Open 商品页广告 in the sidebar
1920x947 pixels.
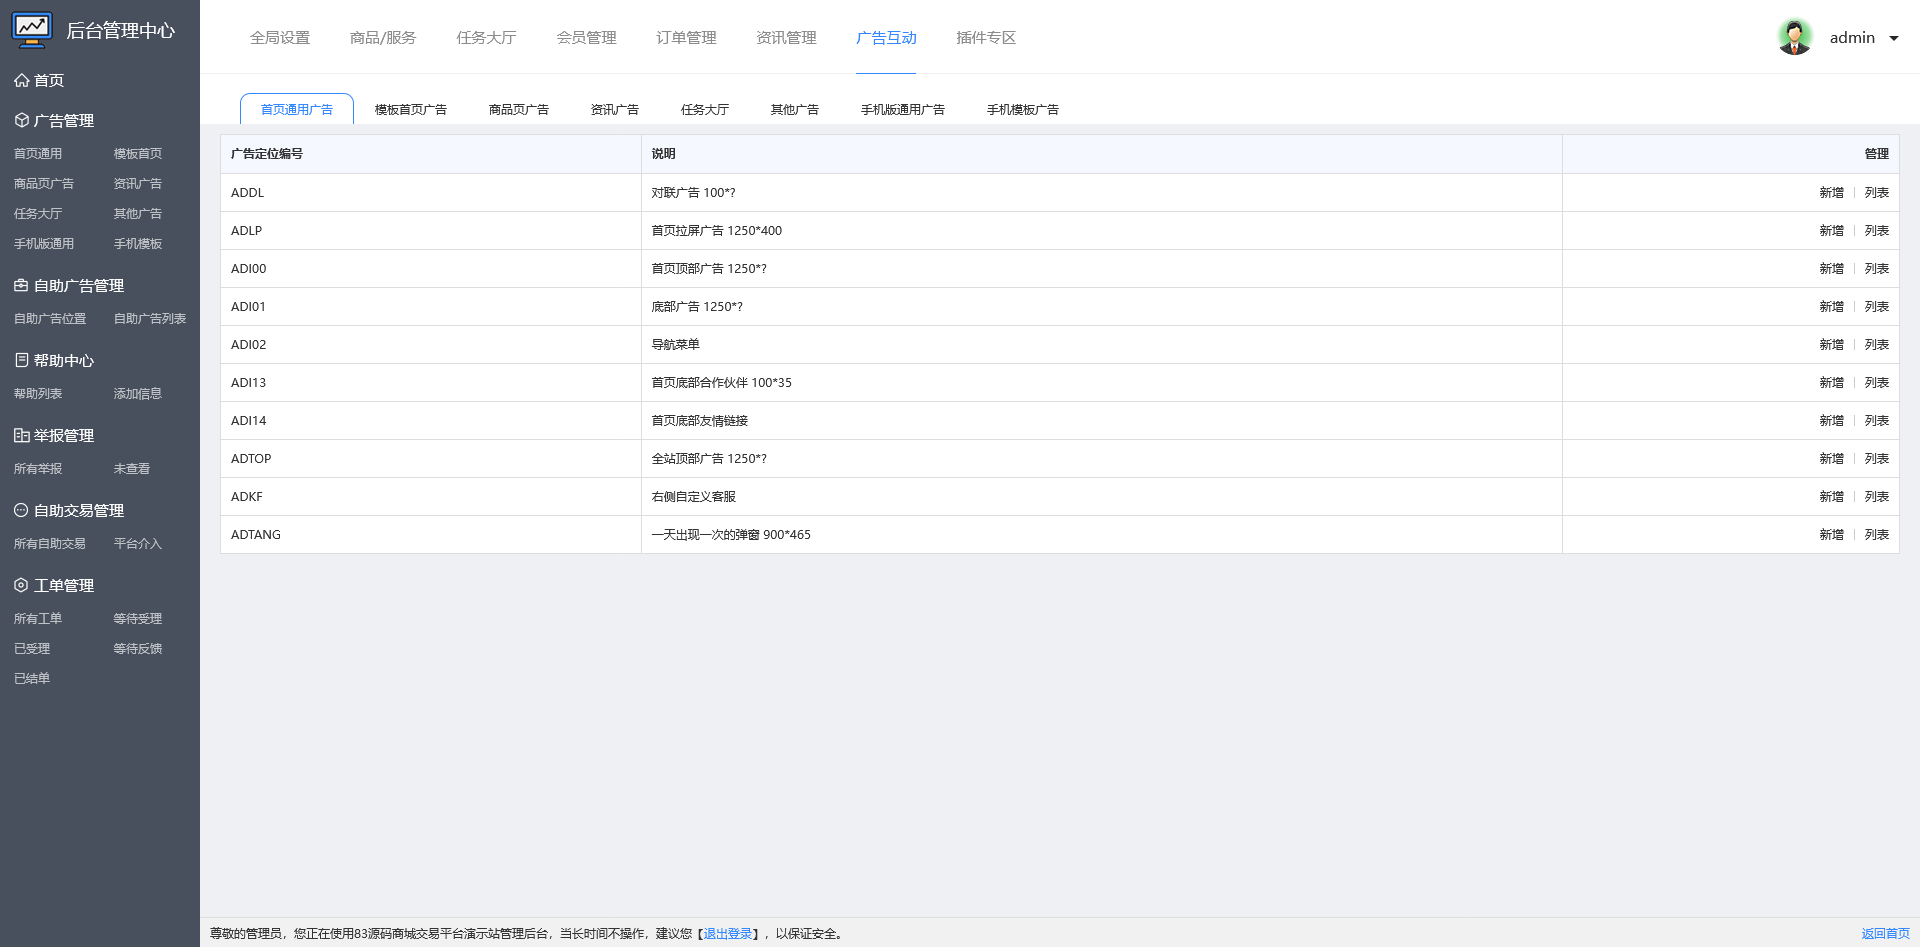pos(44,184)
